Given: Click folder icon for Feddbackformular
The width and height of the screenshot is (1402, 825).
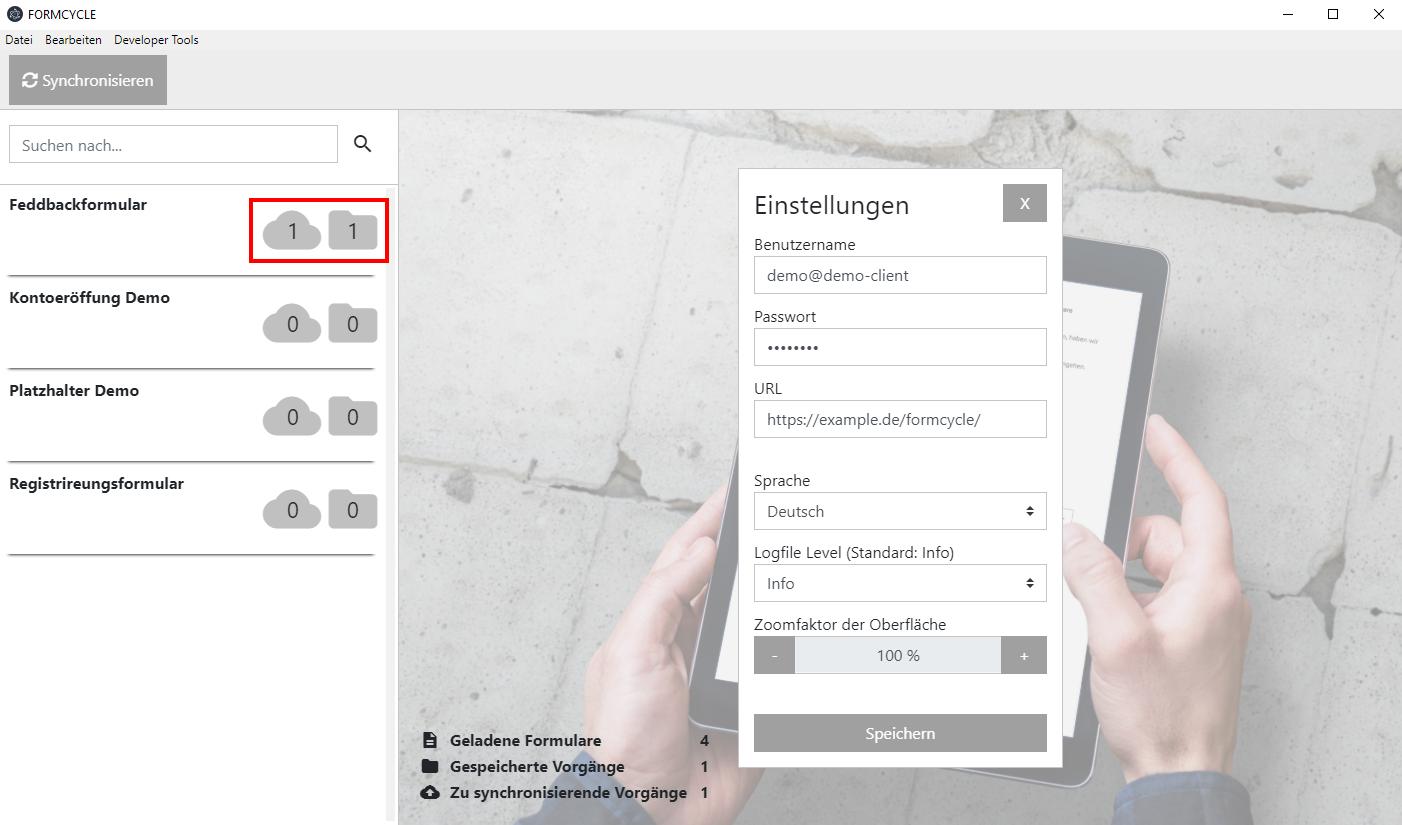Looking at the screenshot, I should 352,232.
